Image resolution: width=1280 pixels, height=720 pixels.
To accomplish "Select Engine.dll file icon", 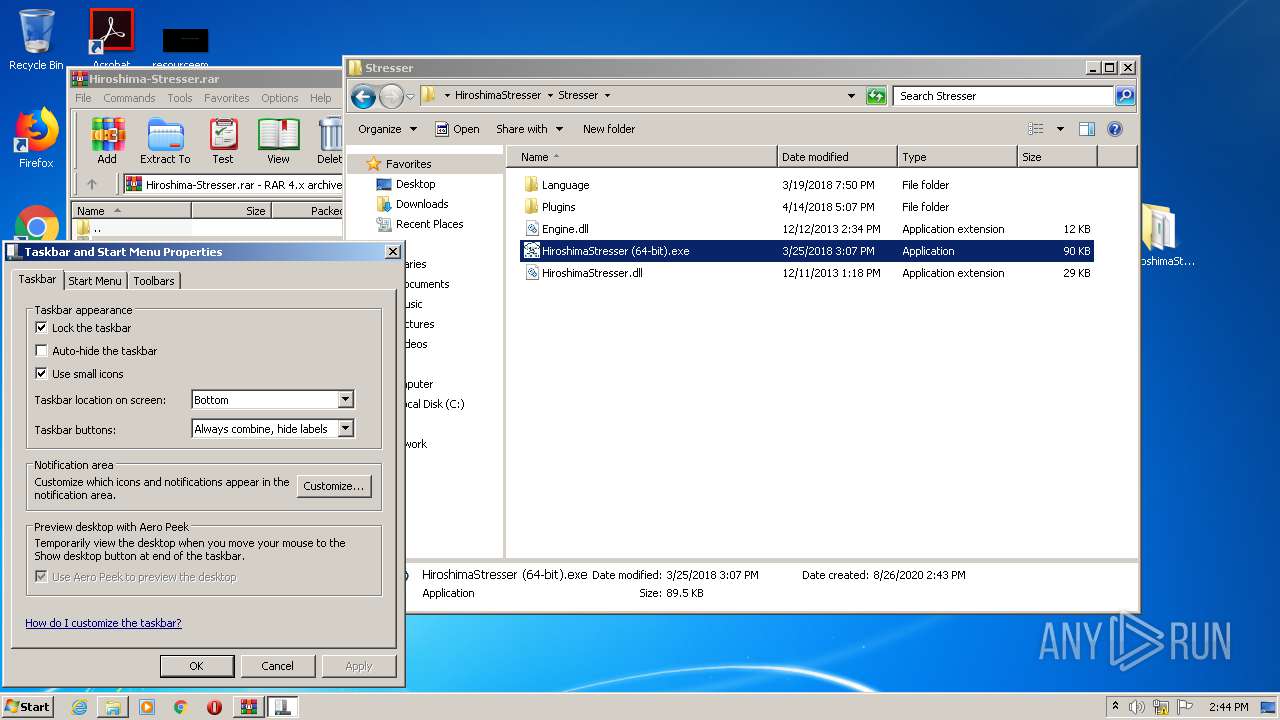I will tap(532, 229).
